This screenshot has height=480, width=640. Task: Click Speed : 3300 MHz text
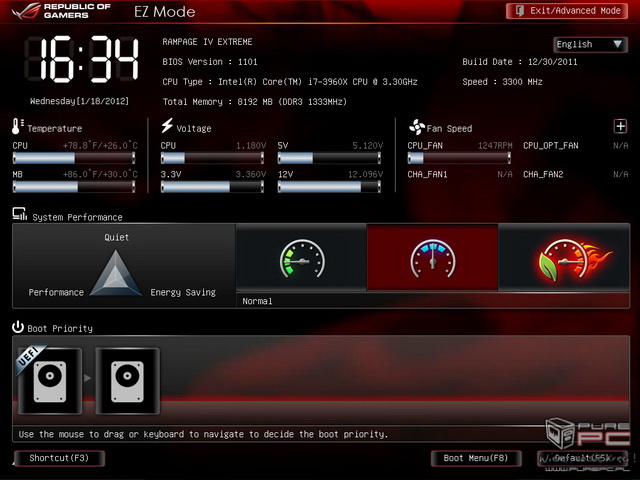point(502,82)
